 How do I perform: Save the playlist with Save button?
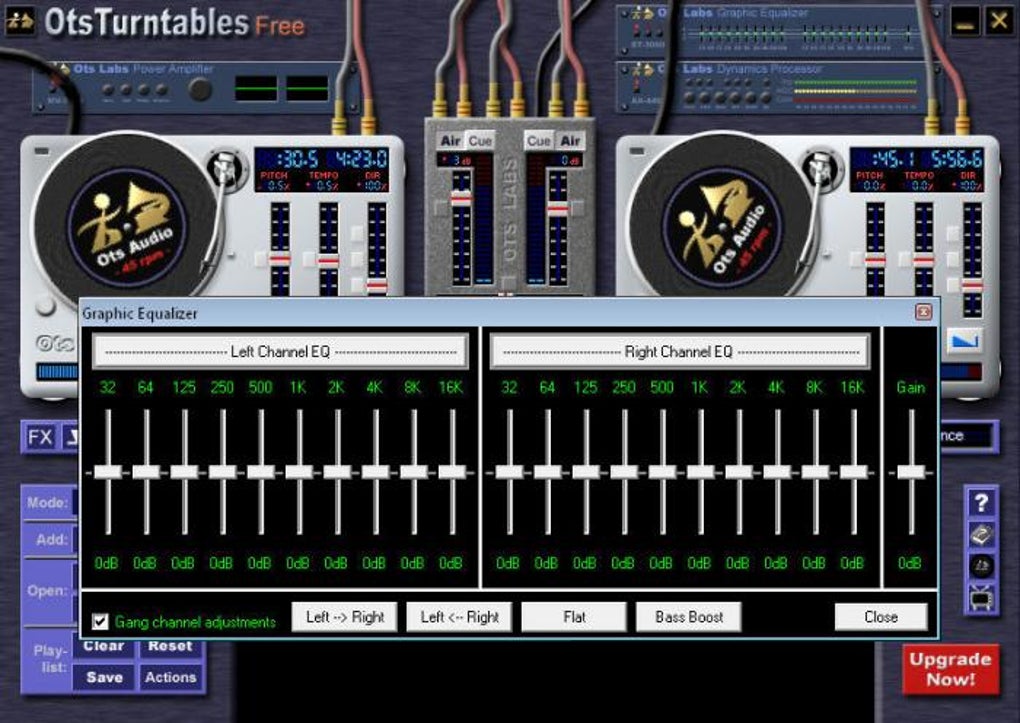(104, 677)
